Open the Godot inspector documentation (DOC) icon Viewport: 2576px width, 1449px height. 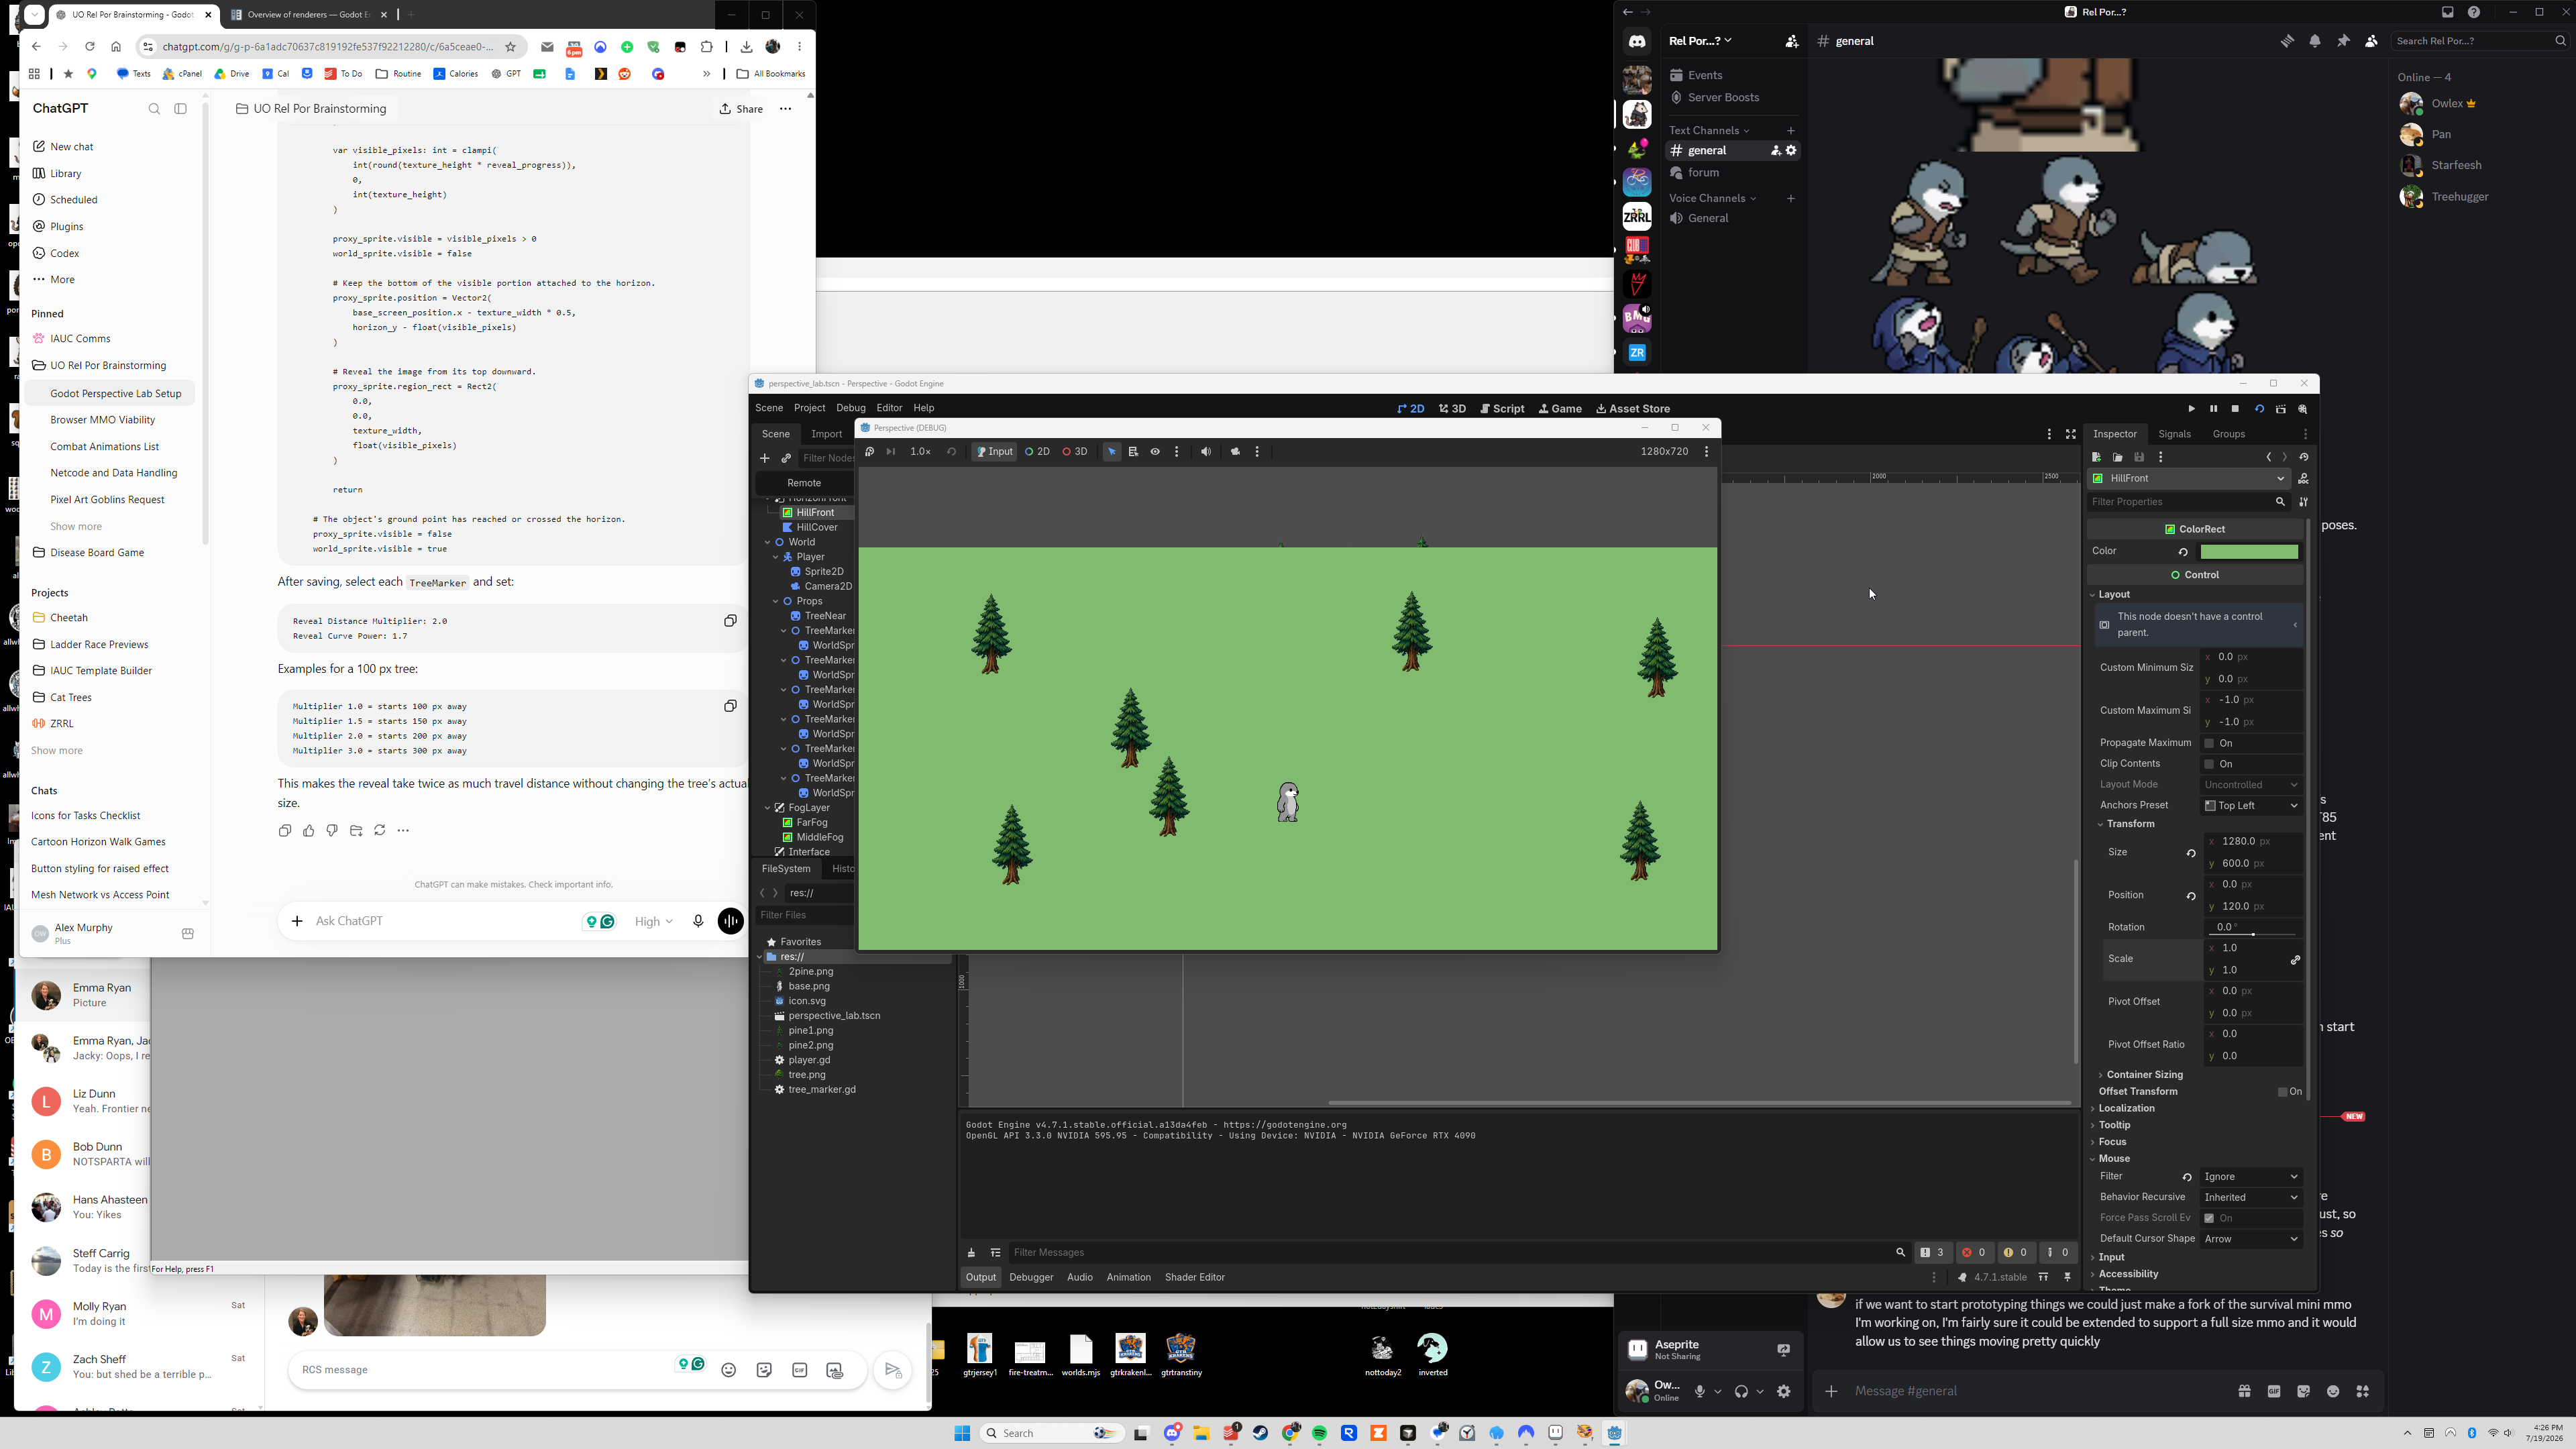(2303, 478)
